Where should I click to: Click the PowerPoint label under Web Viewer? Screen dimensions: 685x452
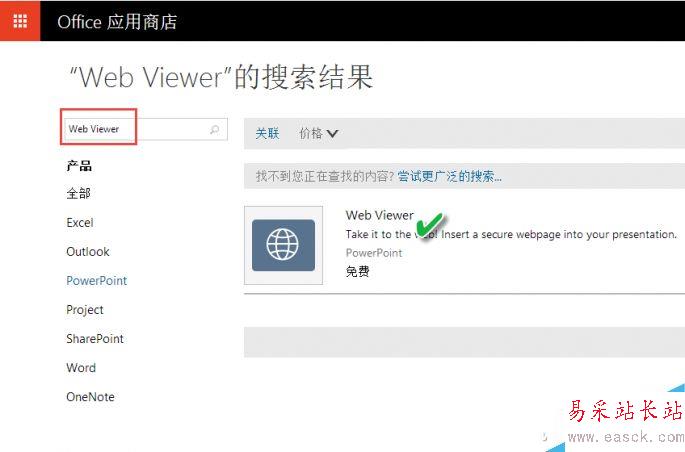[x=374, y=253]
